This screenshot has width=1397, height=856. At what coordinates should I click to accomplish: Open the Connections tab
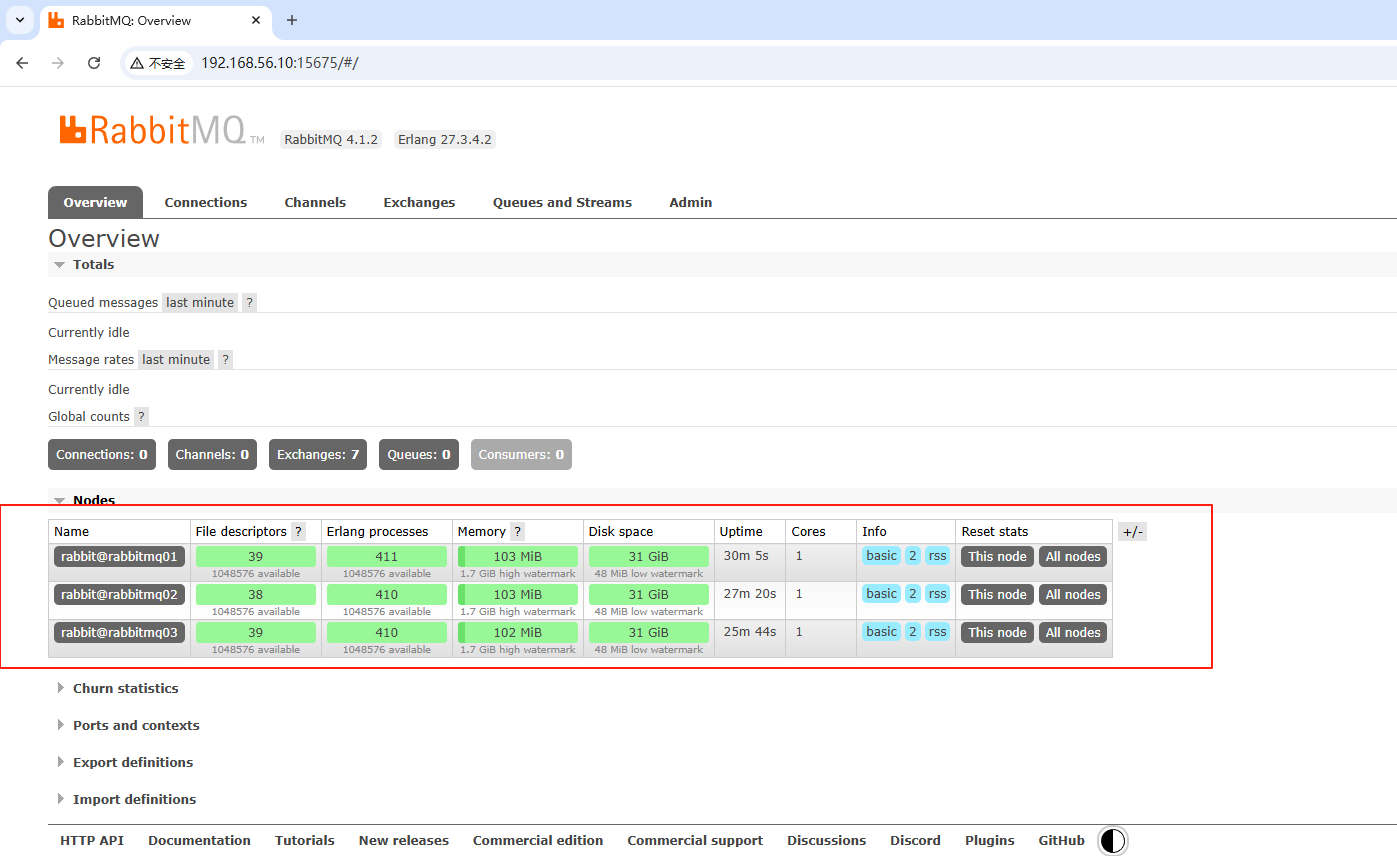coord(205,202)
